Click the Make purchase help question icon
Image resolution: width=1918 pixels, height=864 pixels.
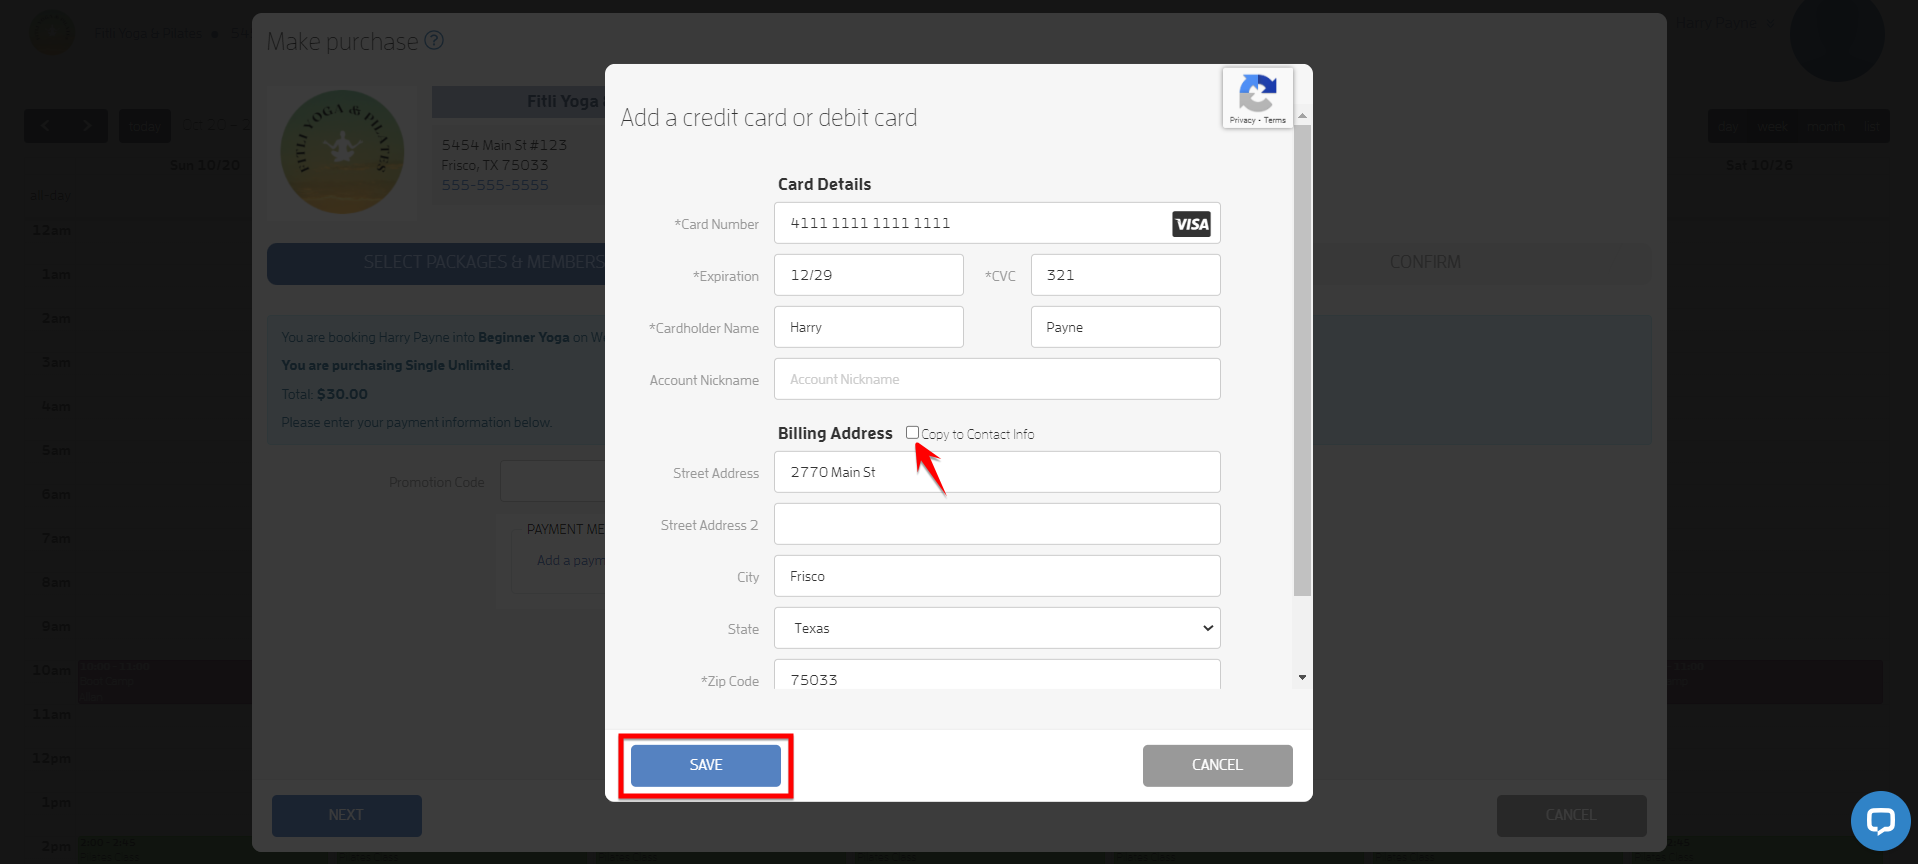click(x=434, y=41)
